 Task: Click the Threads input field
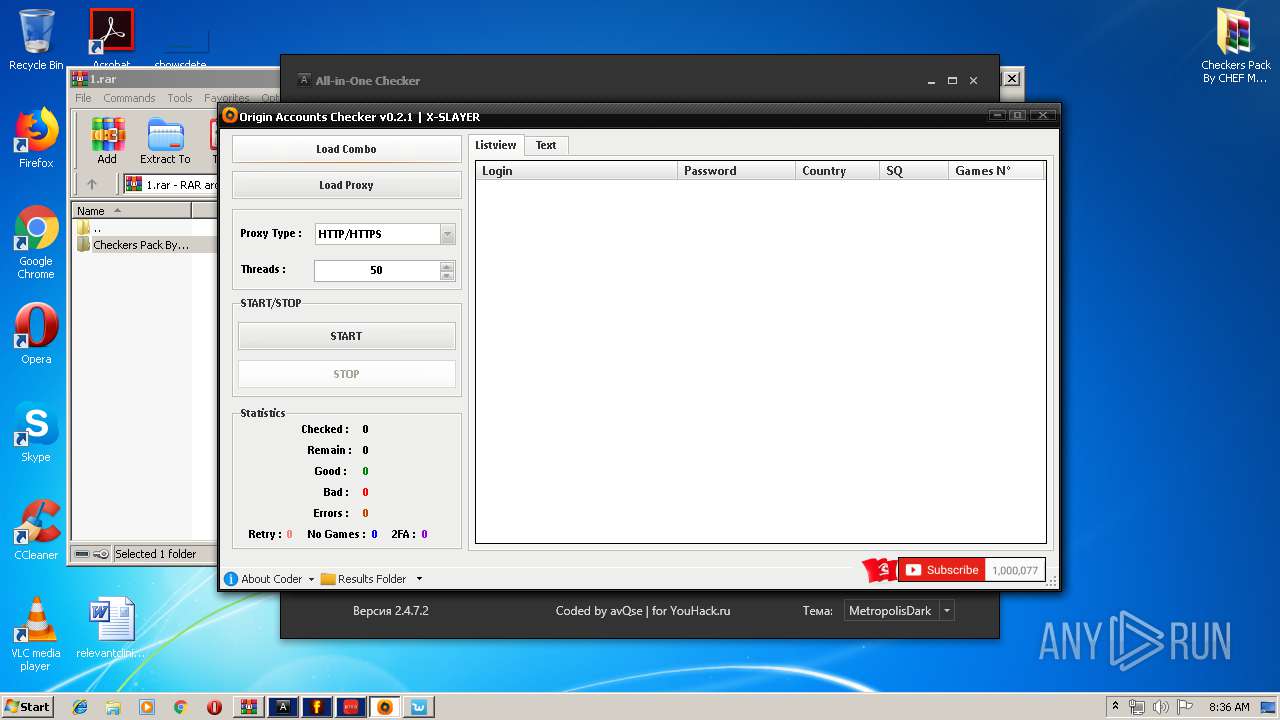click(x=377, y=270)
